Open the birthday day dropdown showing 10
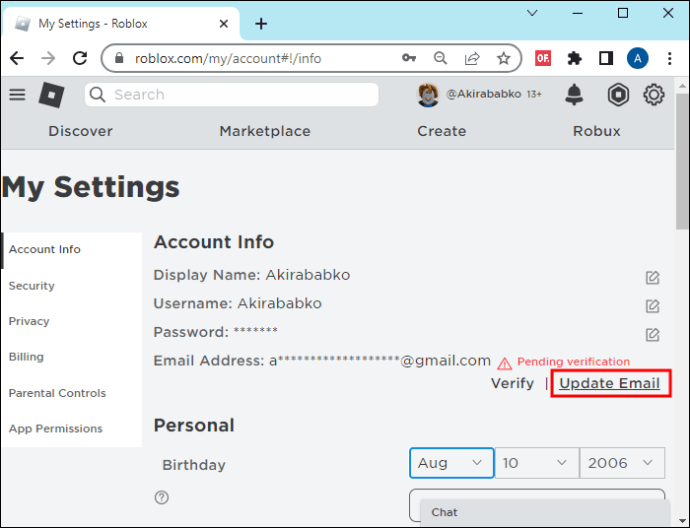The width and height of the screenshot is (690, 528). pos(536,463)
